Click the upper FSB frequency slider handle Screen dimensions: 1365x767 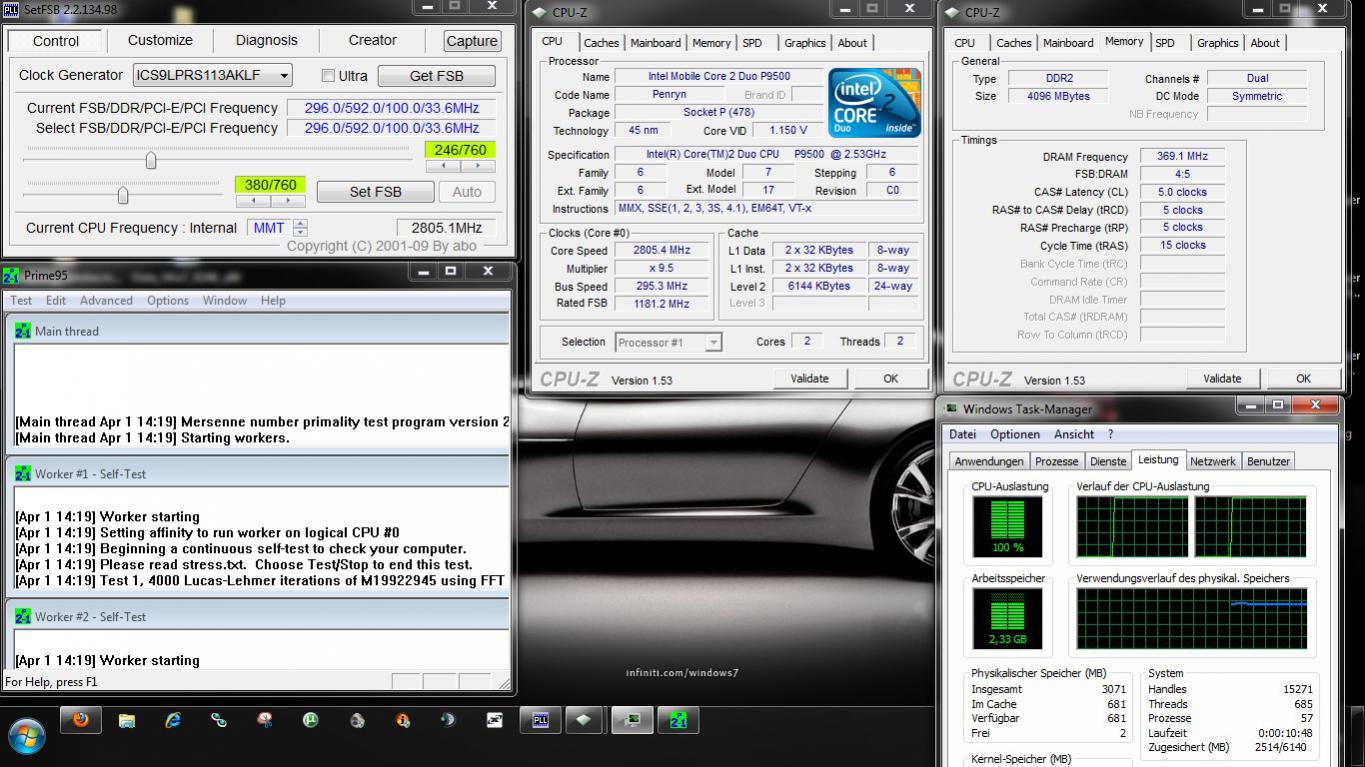(151, 160)
